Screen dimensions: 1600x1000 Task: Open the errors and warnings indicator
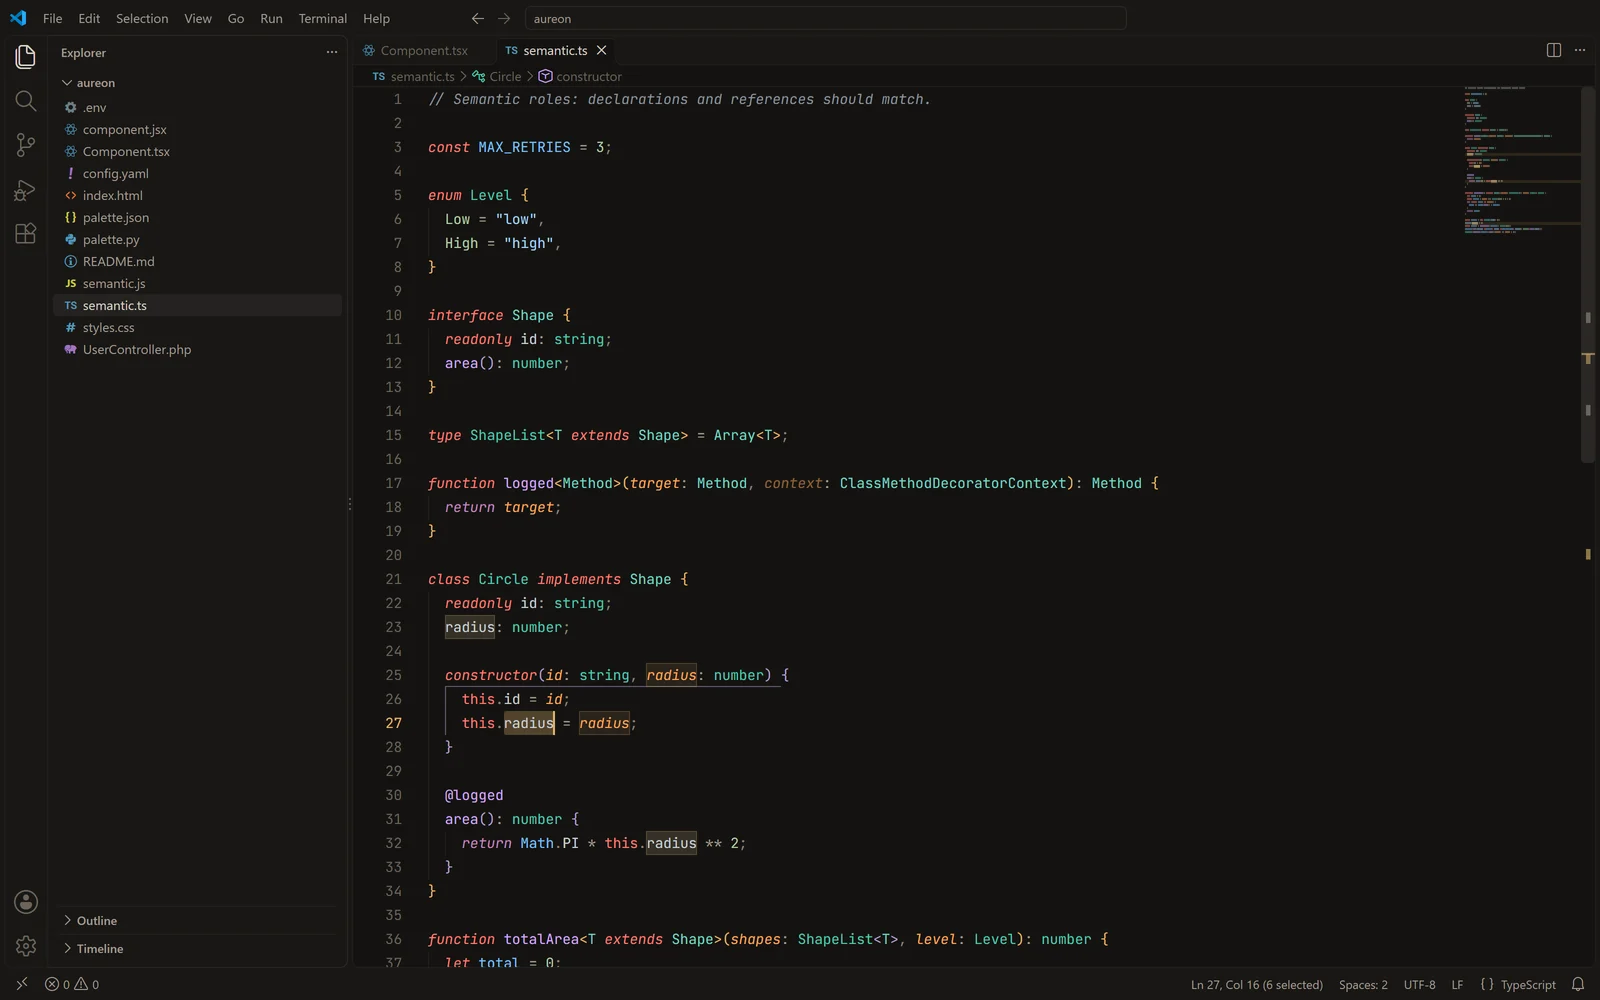[x=72, y=984]
